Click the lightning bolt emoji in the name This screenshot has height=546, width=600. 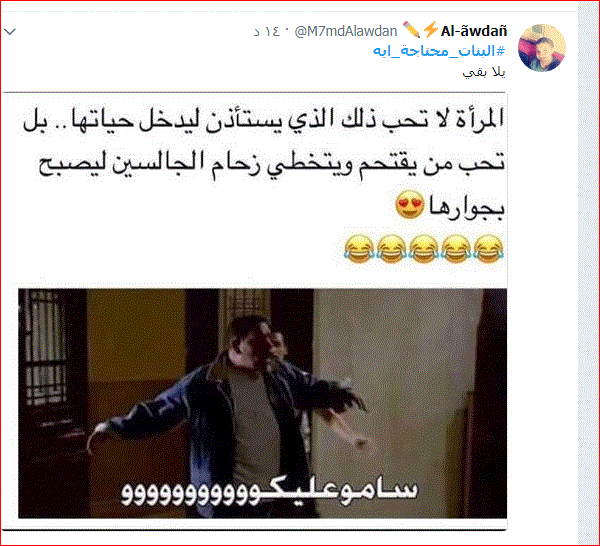pyautogui.click(x=431, y=30)
